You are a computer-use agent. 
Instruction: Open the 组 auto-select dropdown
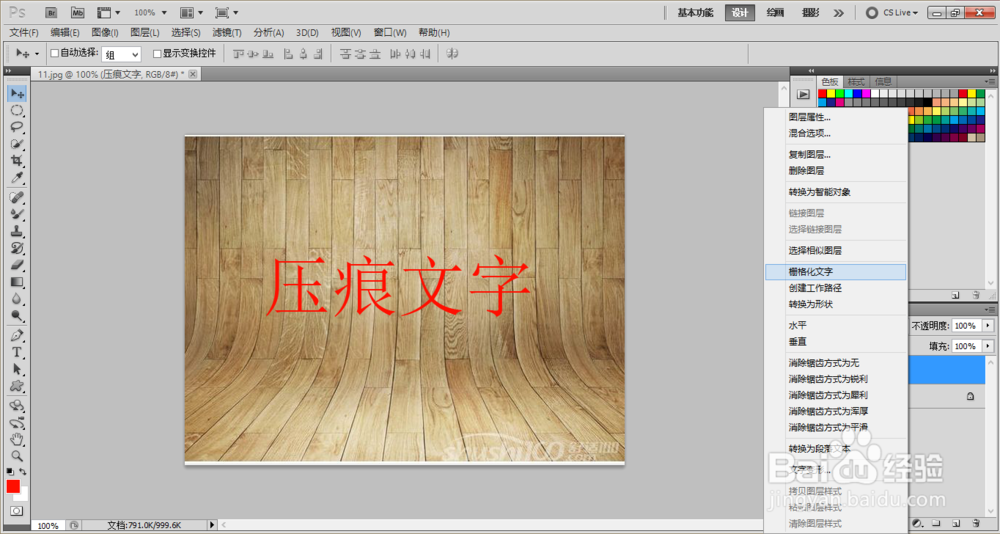tap(121, 54)
